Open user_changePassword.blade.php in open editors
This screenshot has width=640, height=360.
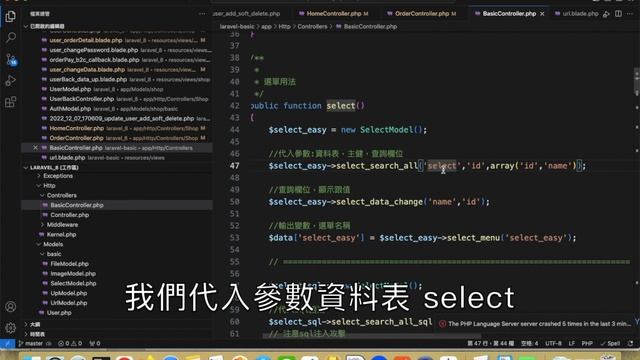pos(93,50)
